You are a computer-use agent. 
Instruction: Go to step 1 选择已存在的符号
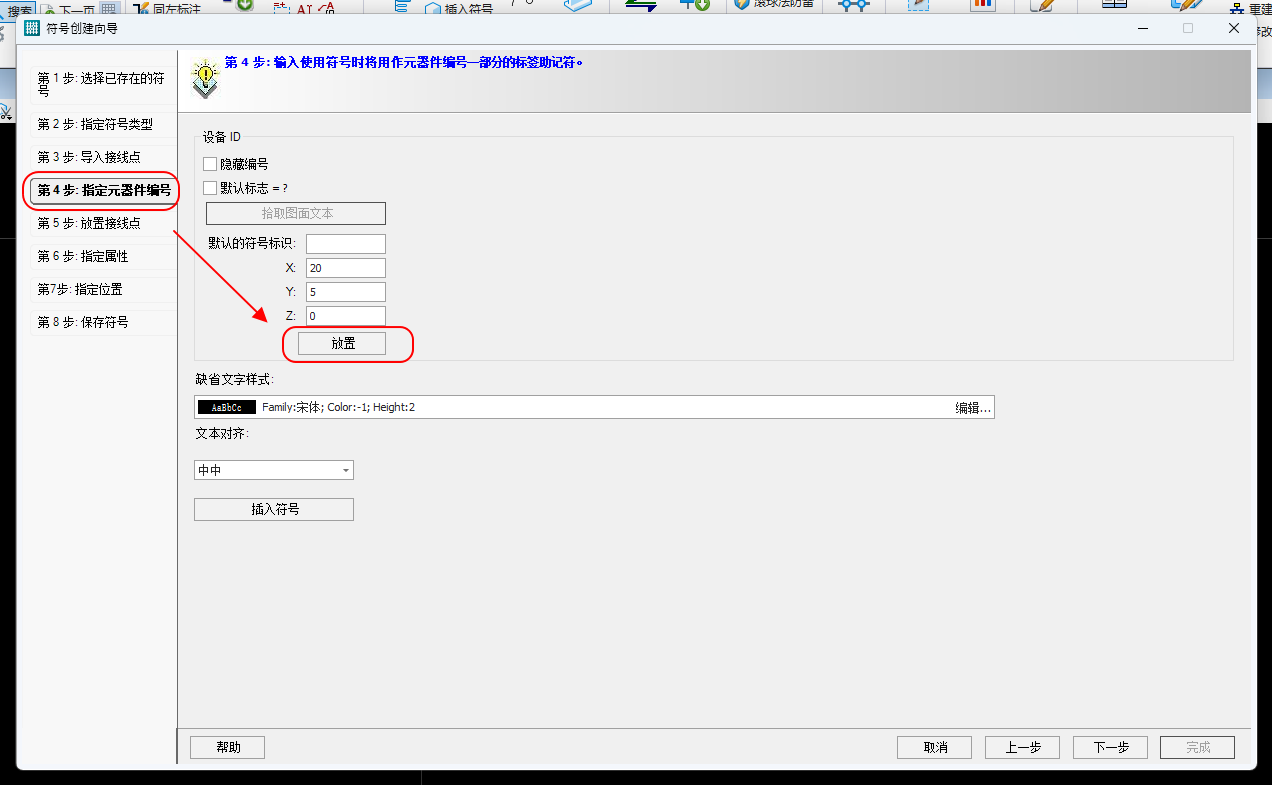click(101, 83)
